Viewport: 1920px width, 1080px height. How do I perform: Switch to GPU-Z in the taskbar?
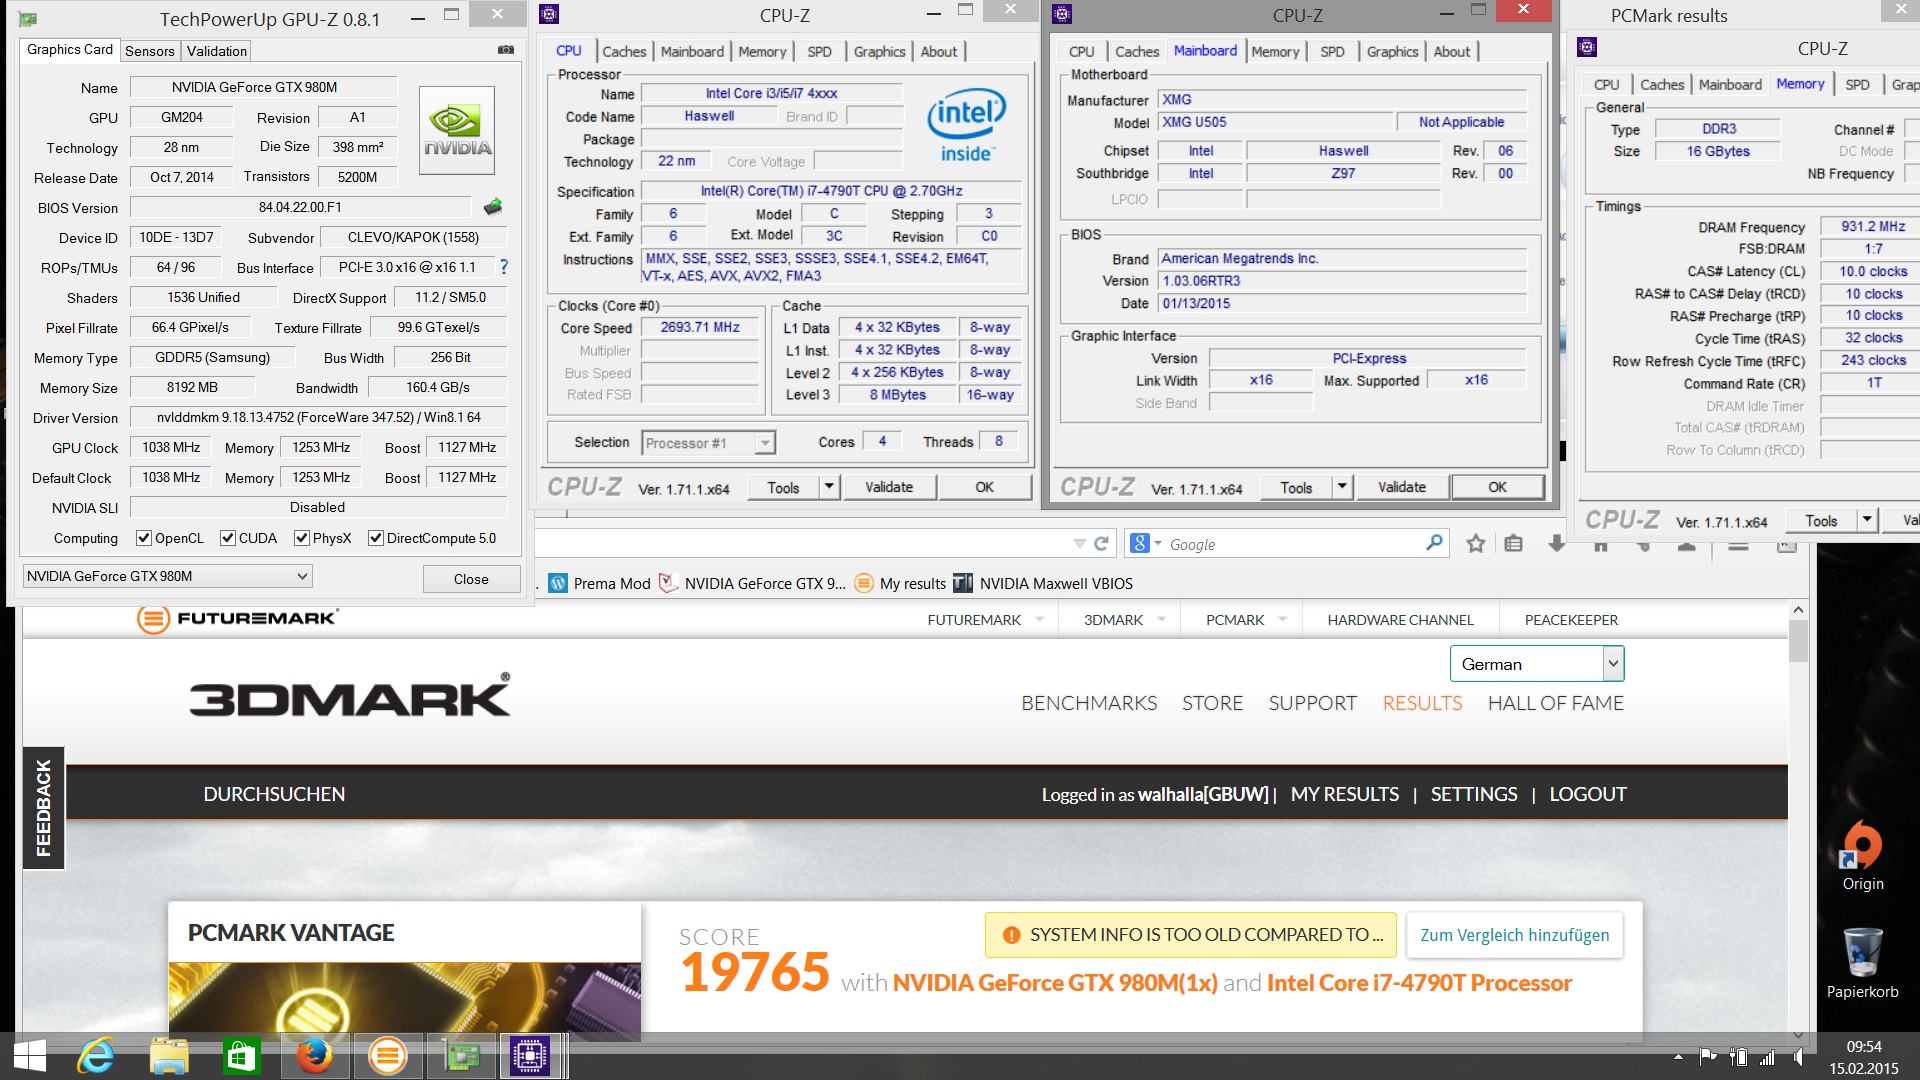click(461, 1056)
